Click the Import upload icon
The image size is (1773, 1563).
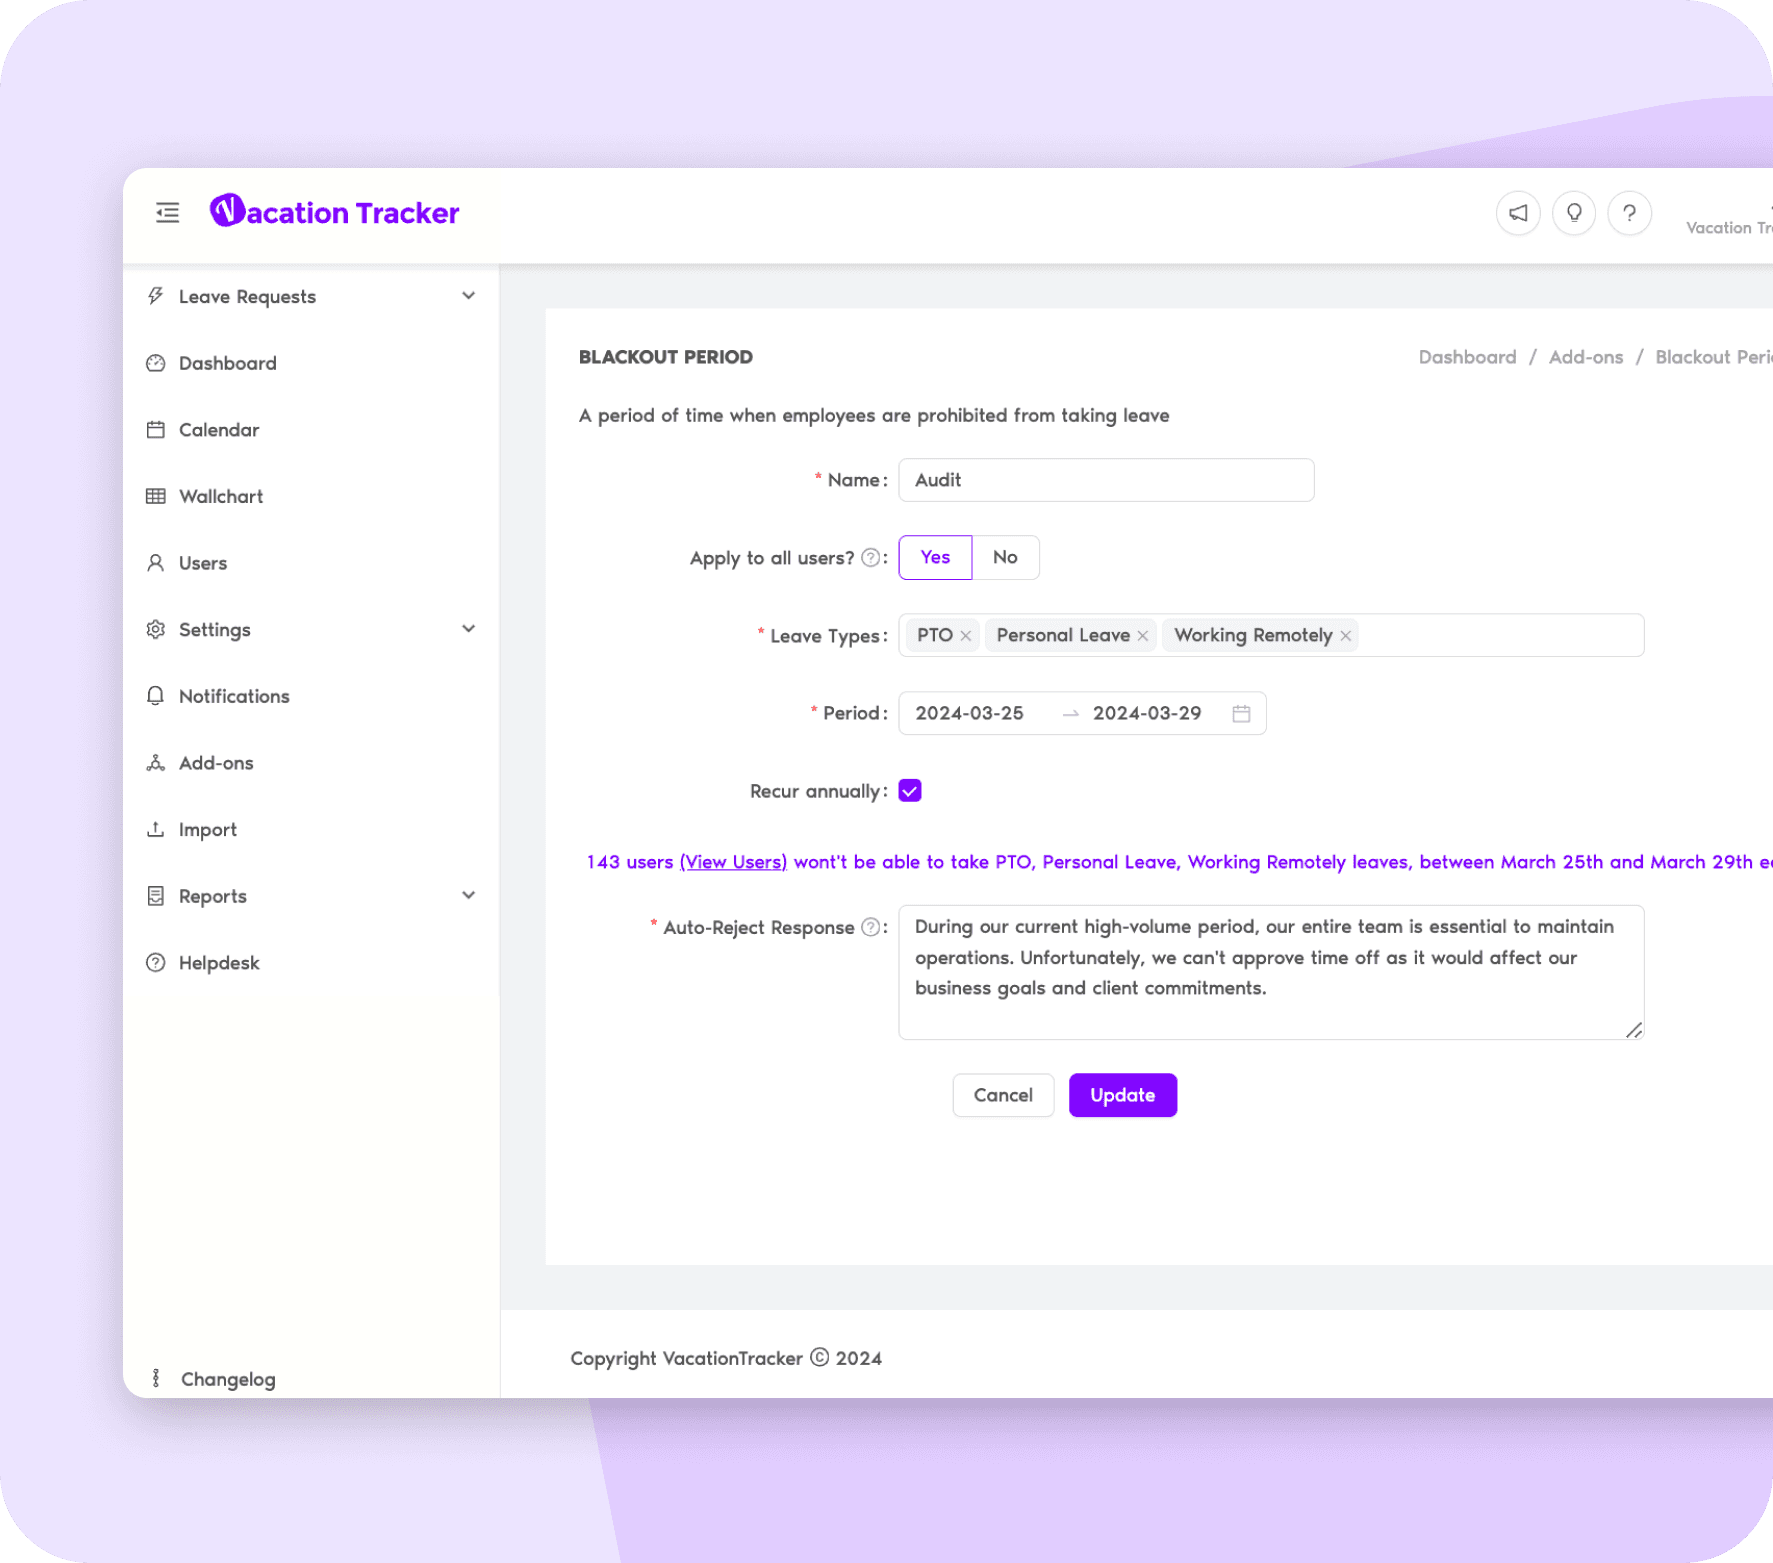click(155, 829)
